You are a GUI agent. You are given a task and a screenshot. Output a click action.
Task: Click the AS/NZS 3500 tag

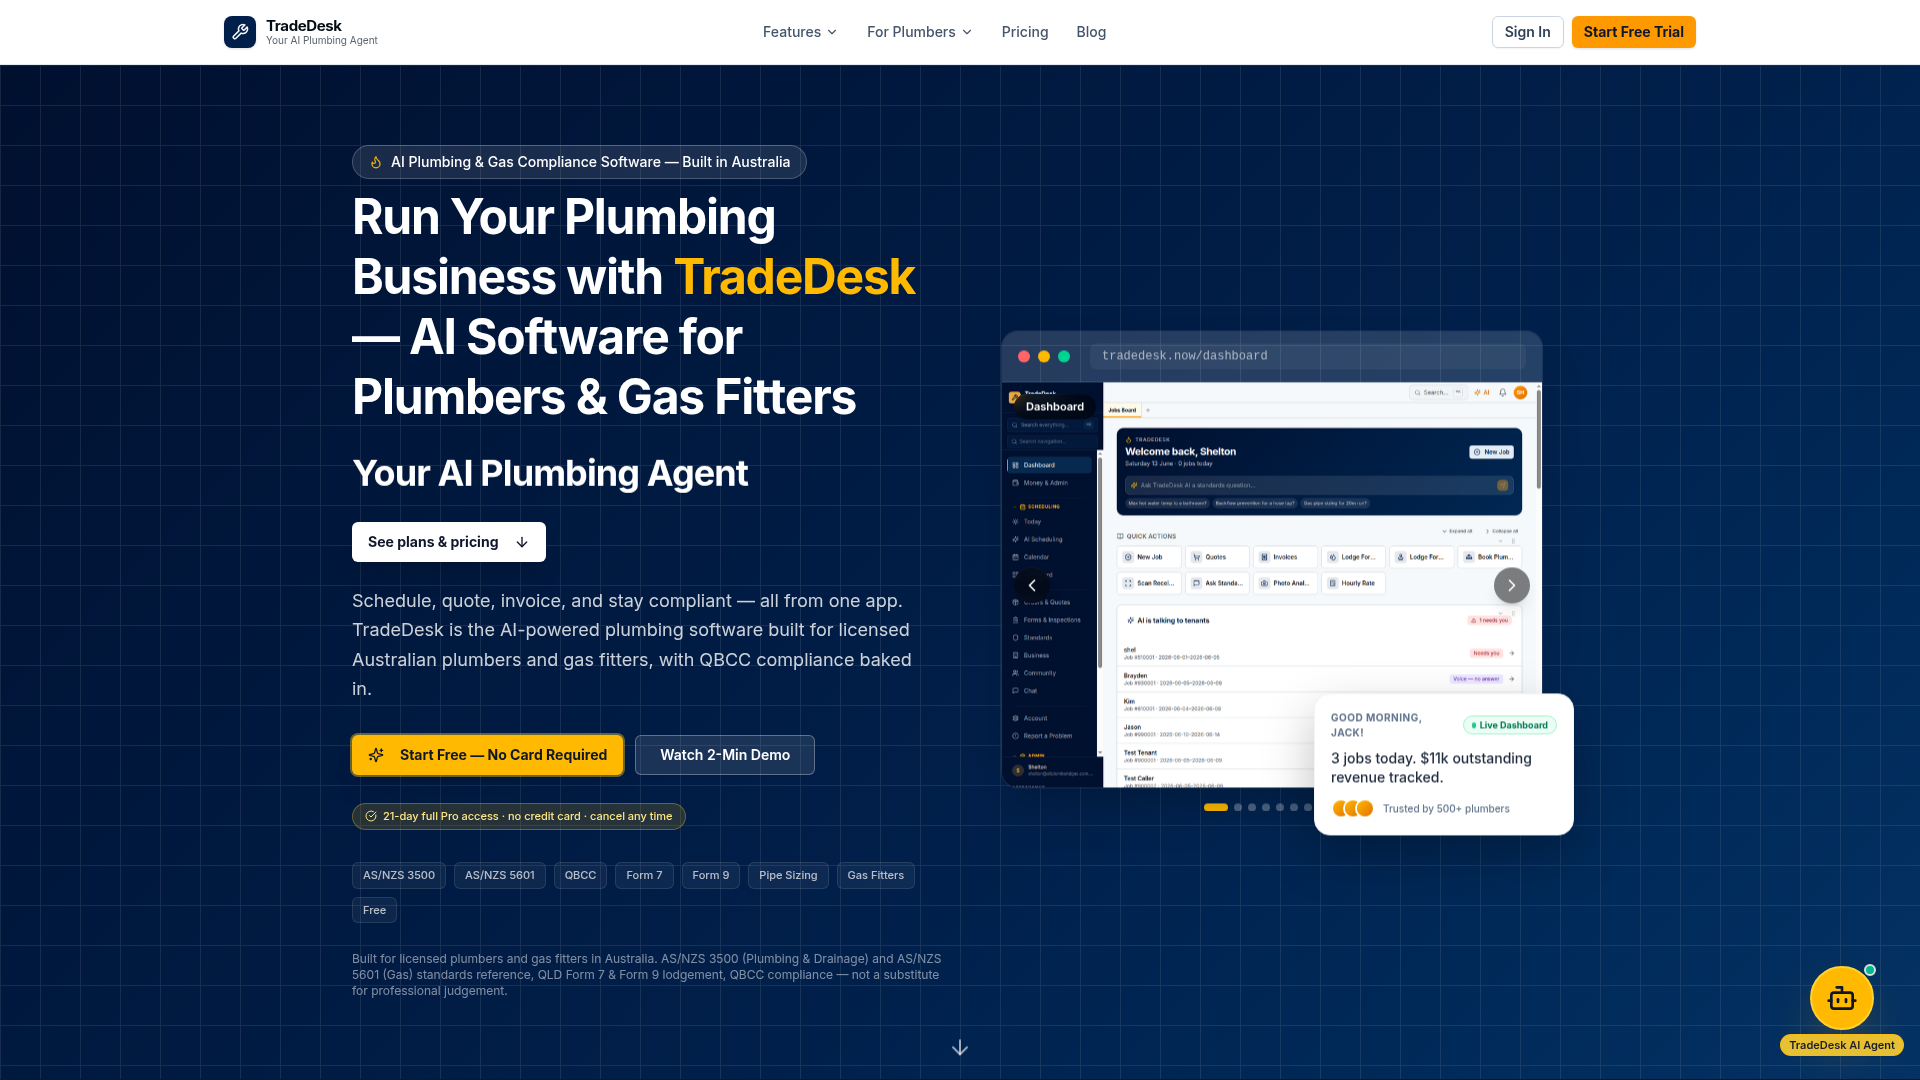(x=398, y=876)
